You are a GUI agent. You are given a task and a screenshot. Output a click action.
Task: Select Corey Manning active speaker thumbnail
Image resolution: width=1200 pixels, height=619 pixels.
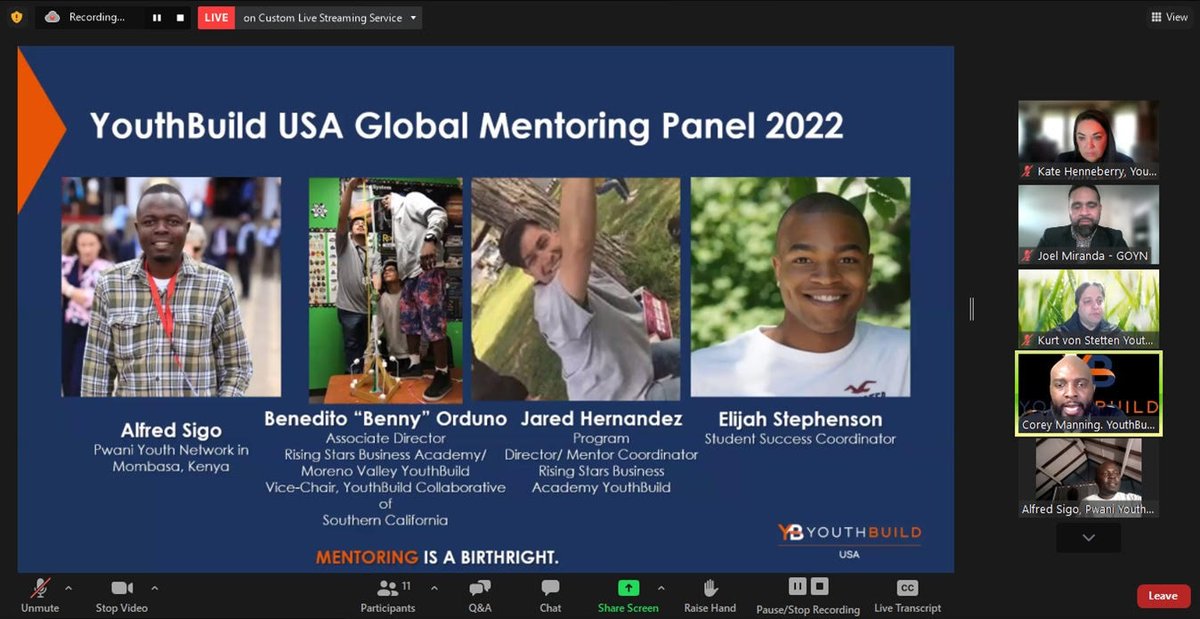1088,393
